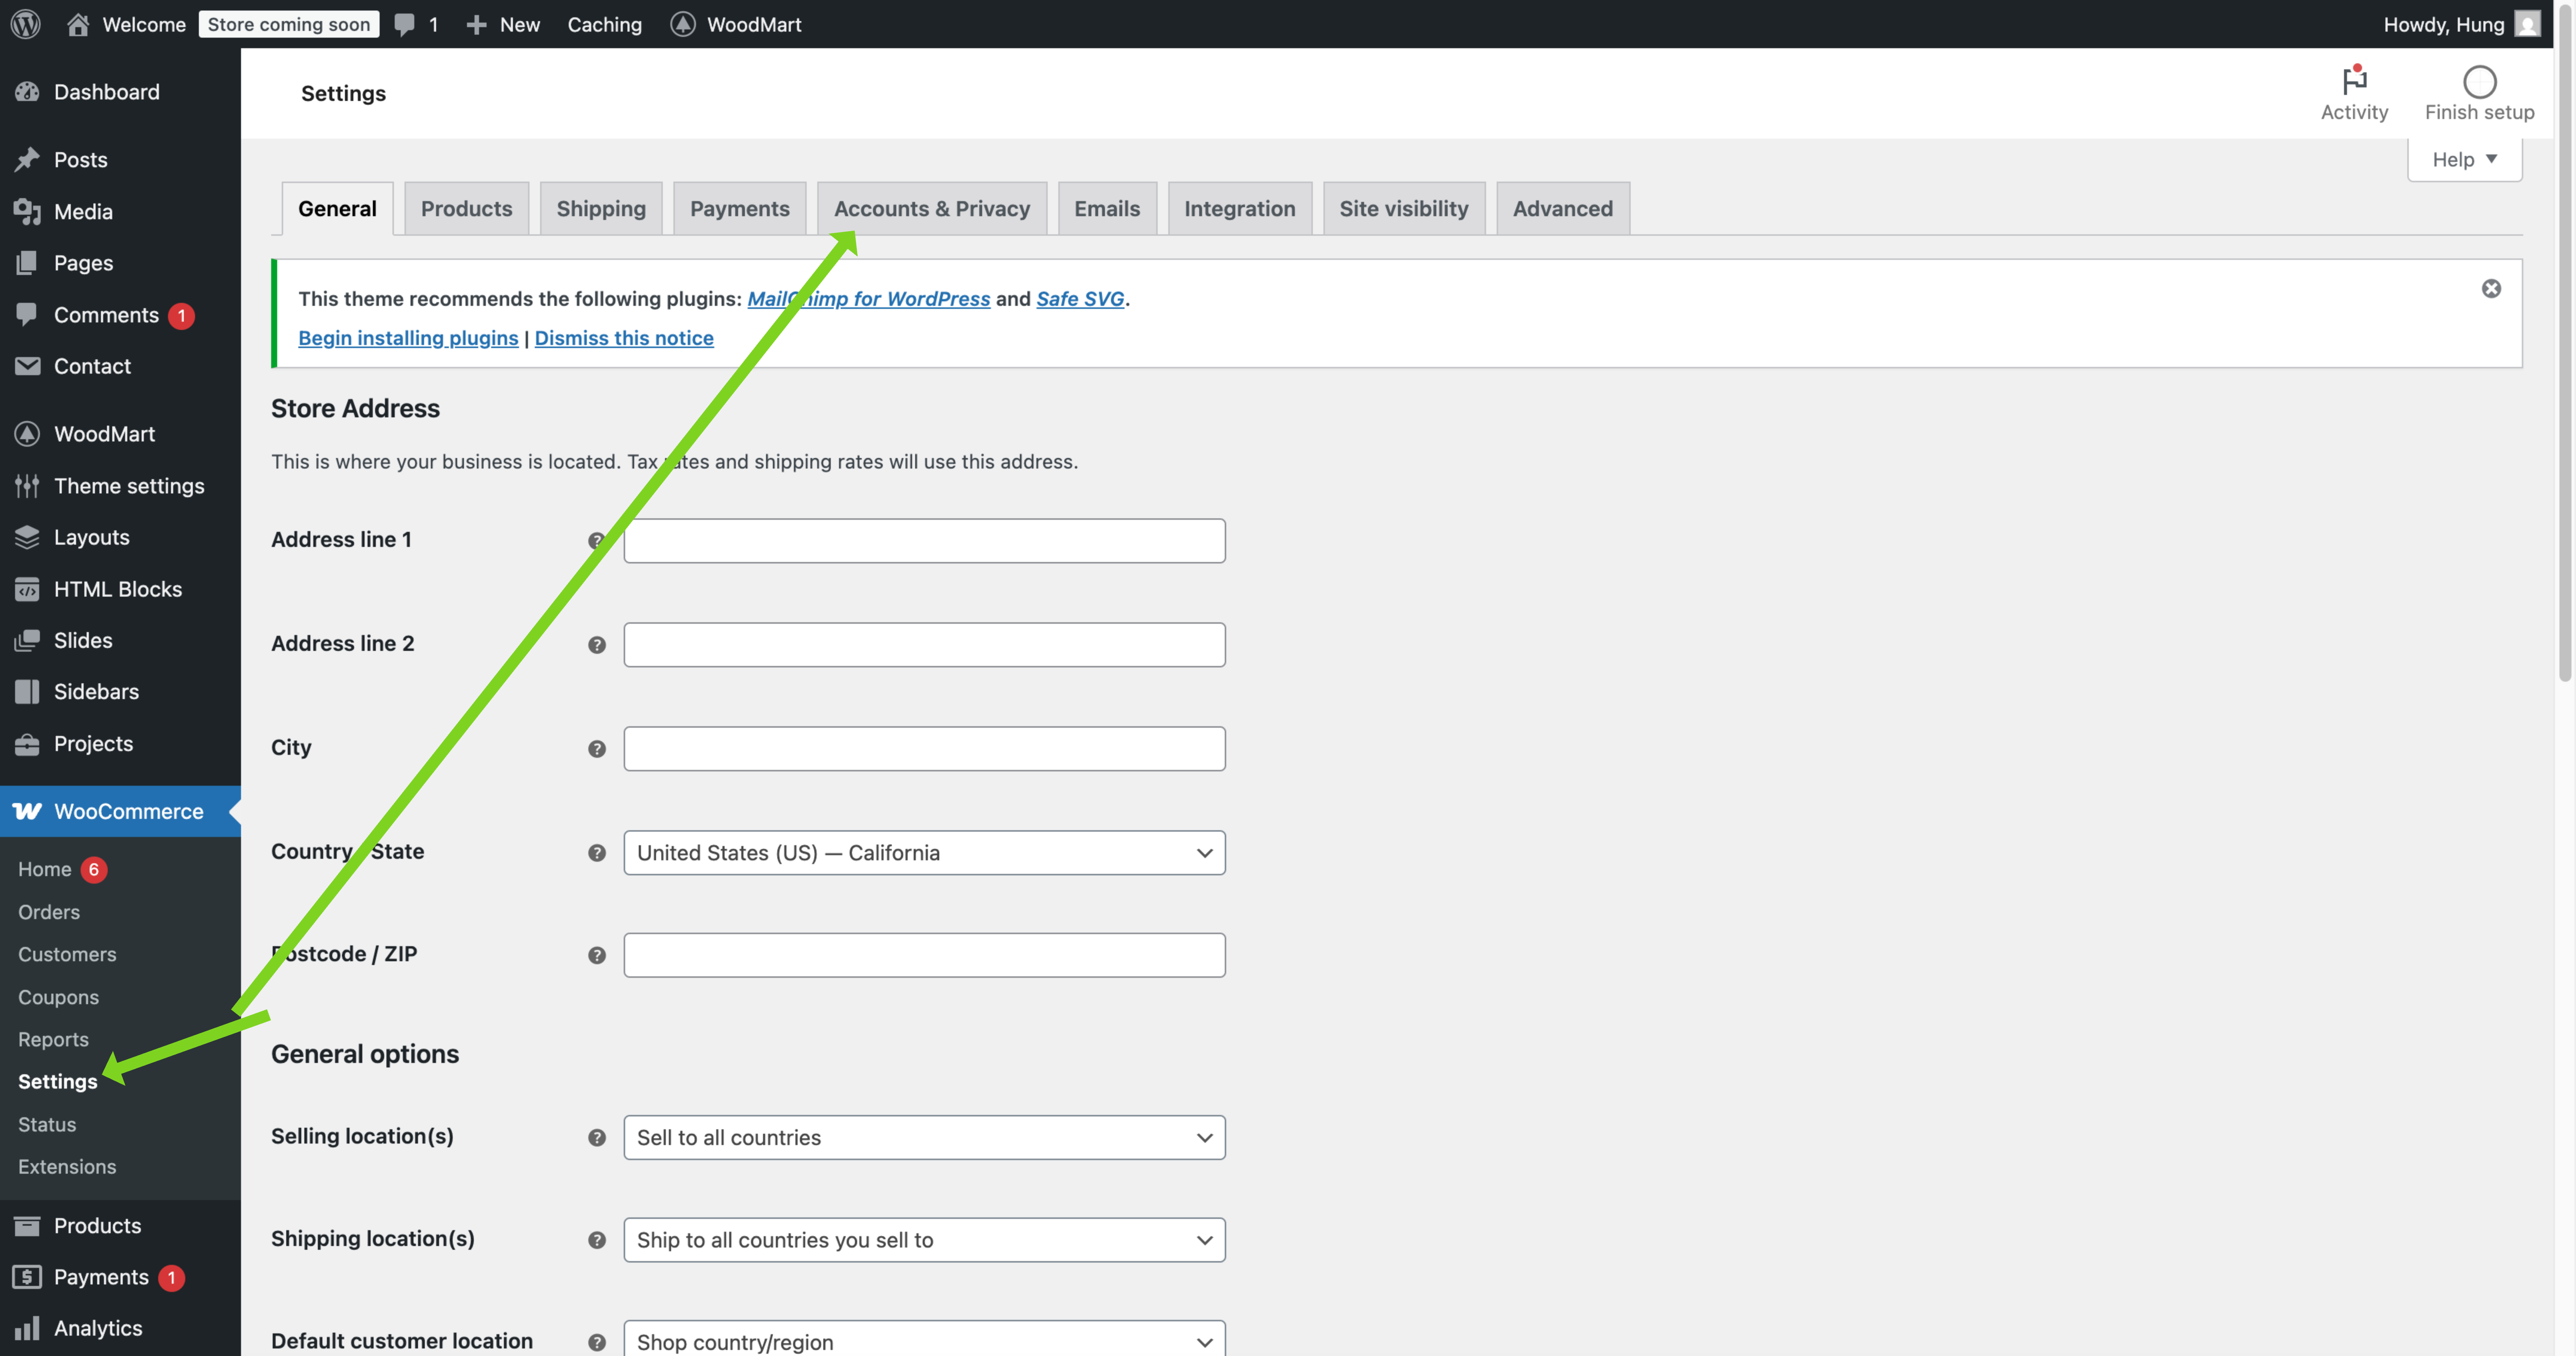Select the General settings tab
Image resolution: width=2576 pixels, height=1356 pixels.
tap(338, 209)
